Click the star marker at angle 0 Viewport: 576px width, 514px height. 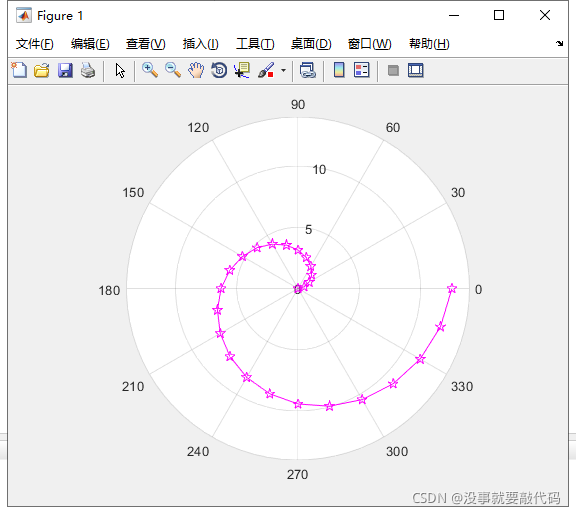(452, 288)
